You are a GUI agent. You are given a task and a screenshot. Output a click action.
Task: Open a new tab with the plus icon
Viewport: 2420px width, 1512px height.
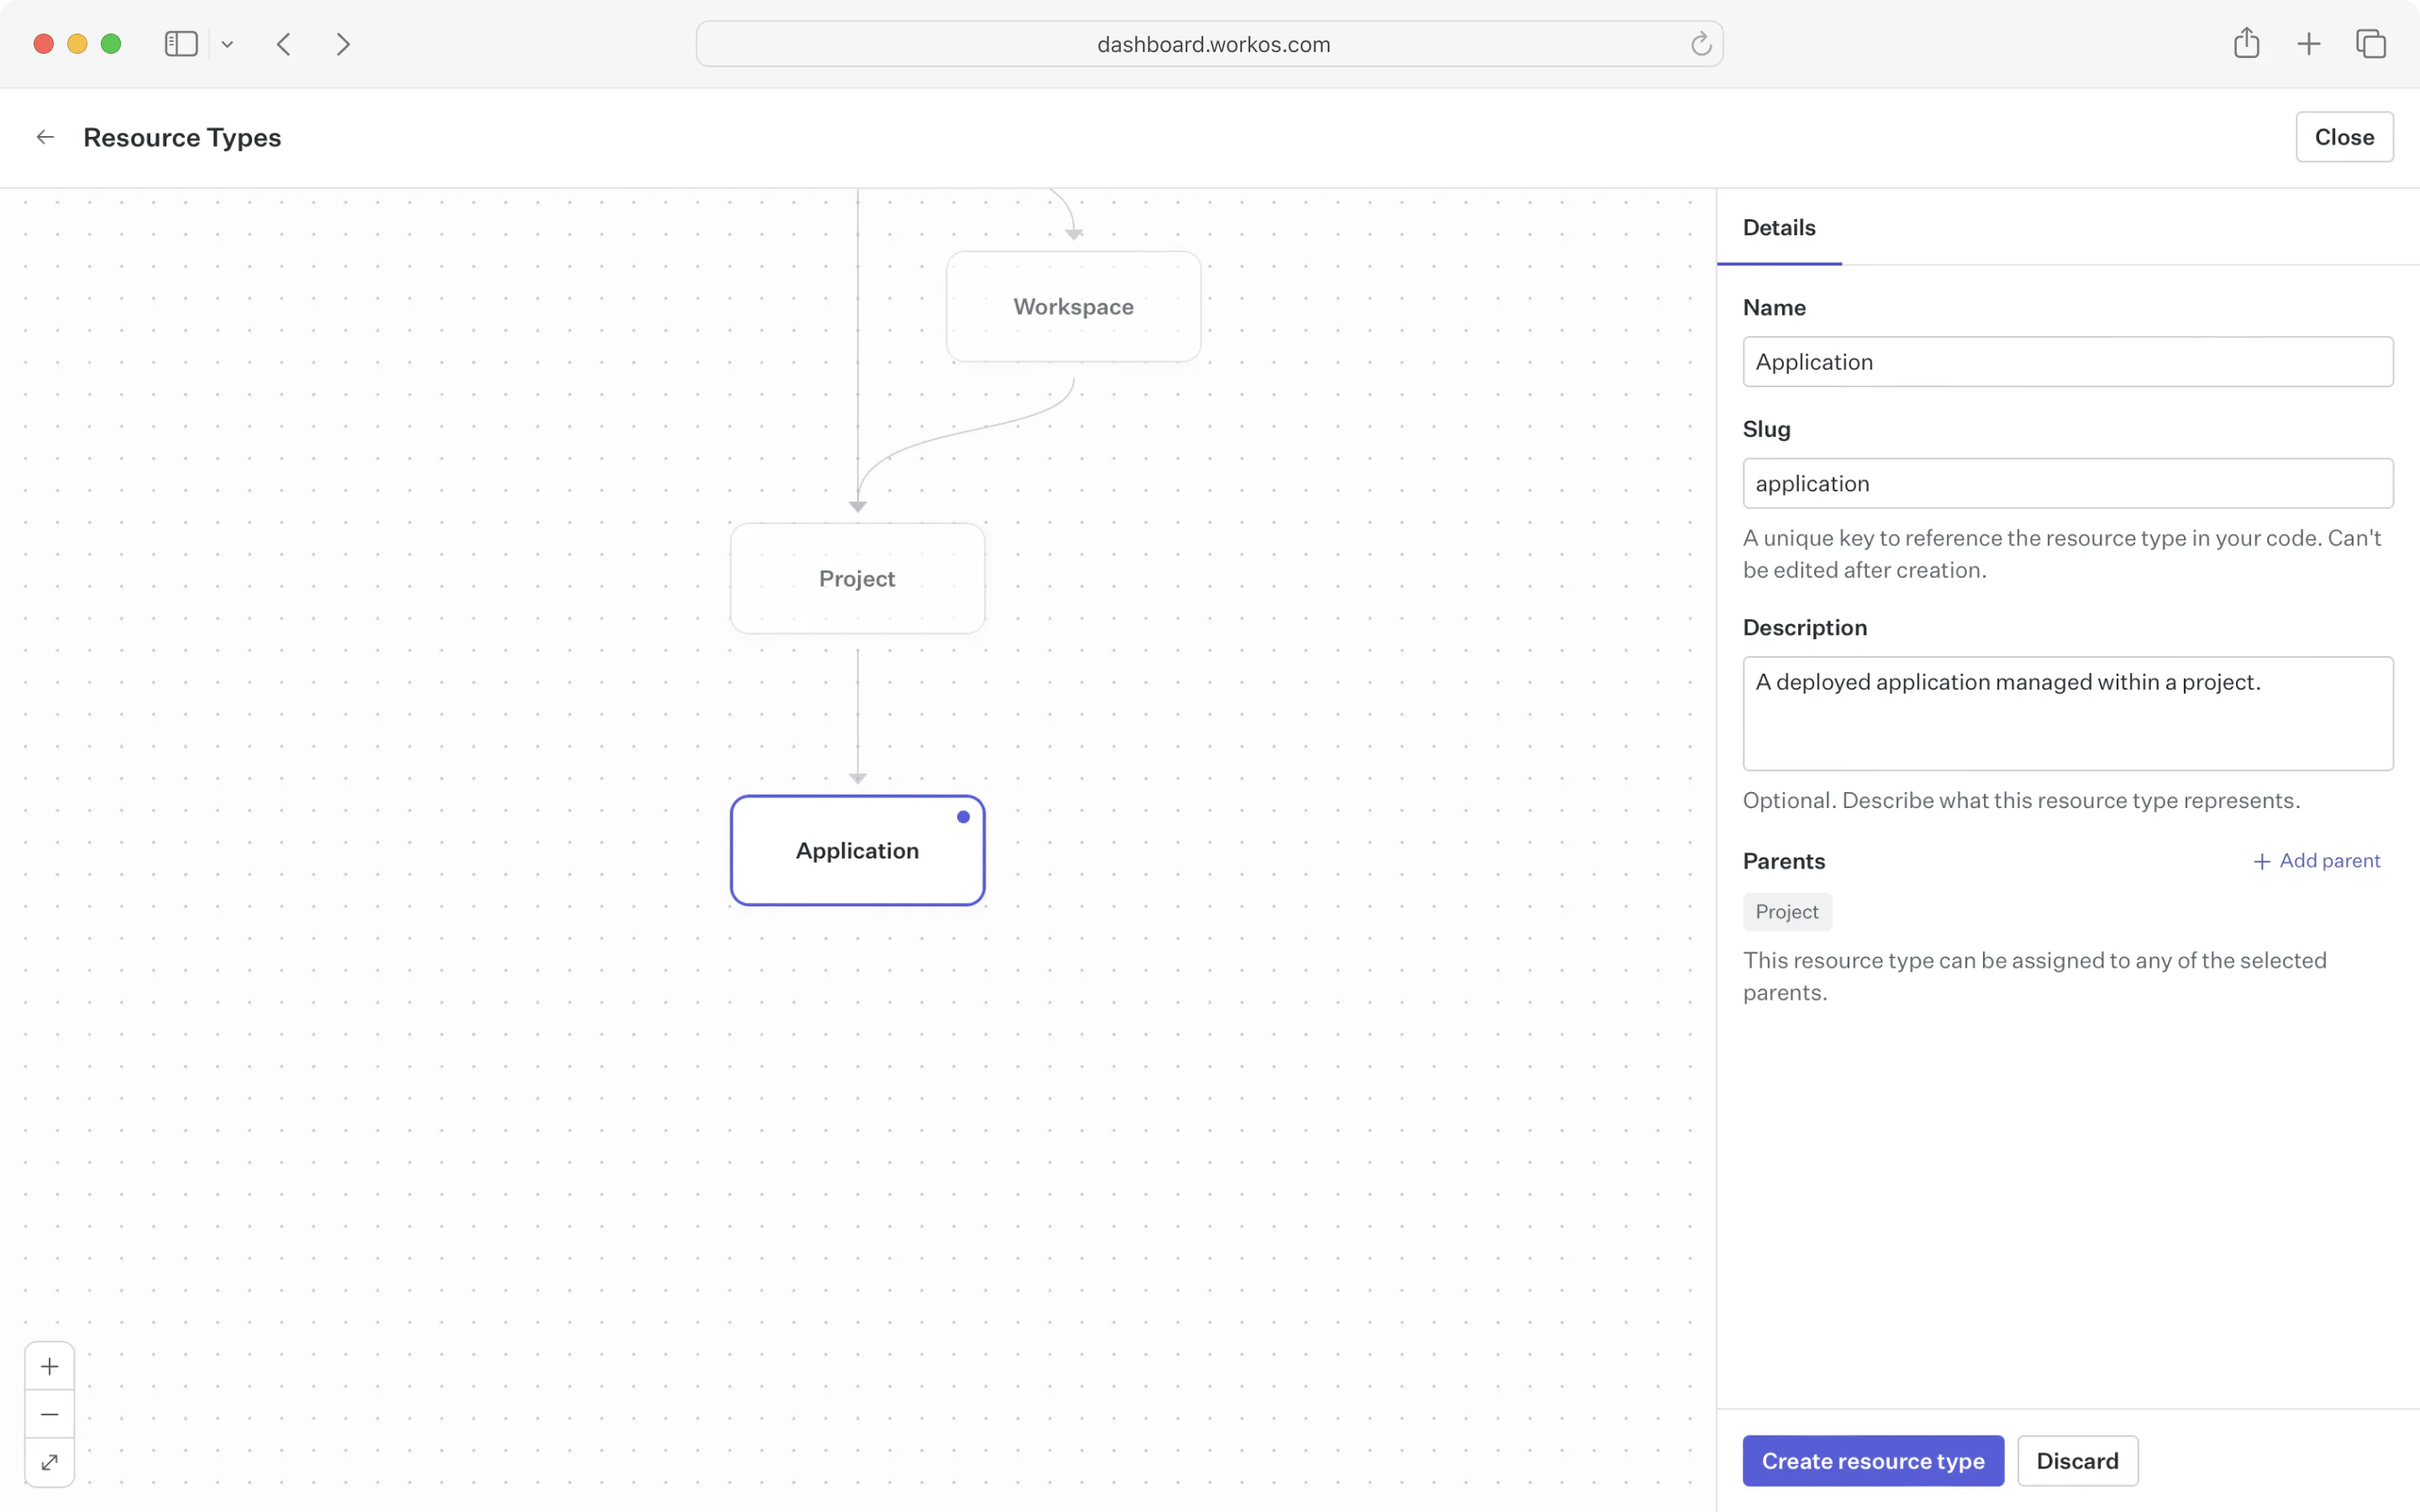[x=2308, y=43]
